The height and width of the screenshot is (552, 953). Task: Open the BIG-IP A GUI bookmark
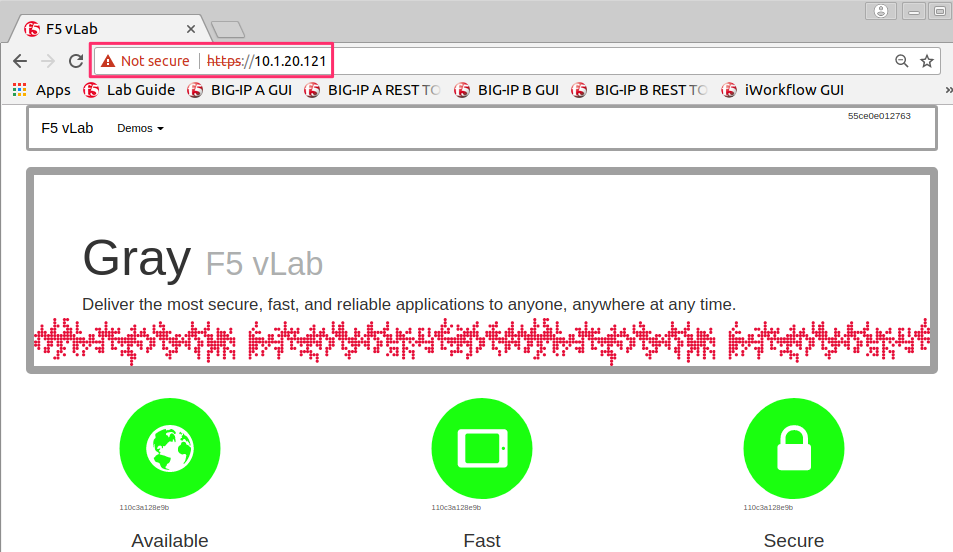(239, 90)
